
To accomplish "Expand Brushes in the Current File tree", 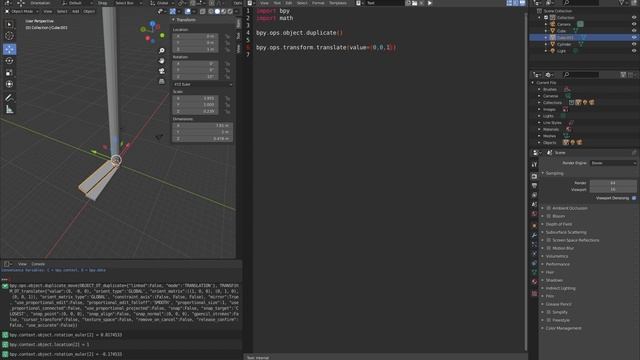I will [x=539, y=89].
